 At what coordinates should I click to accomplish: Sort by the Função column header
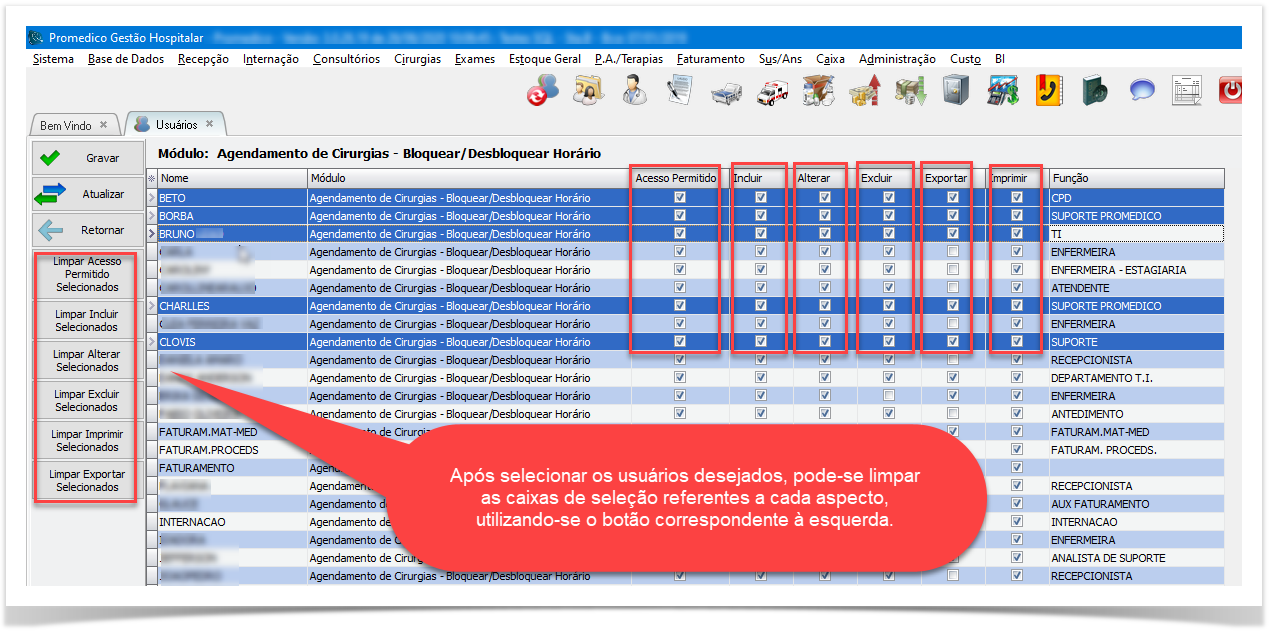(1135, 178)
